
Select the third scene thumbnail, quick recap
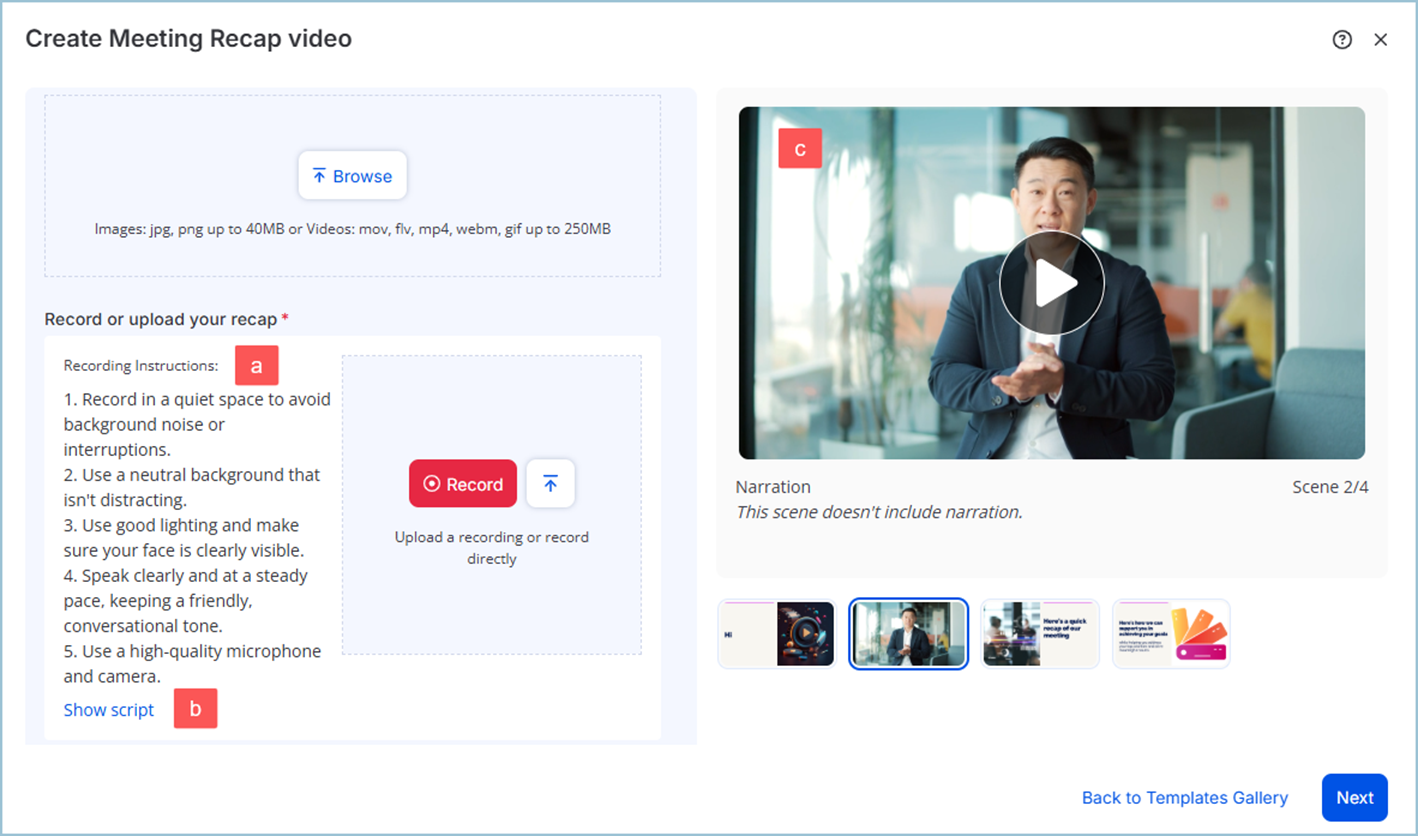click(x=1040, y=634)
